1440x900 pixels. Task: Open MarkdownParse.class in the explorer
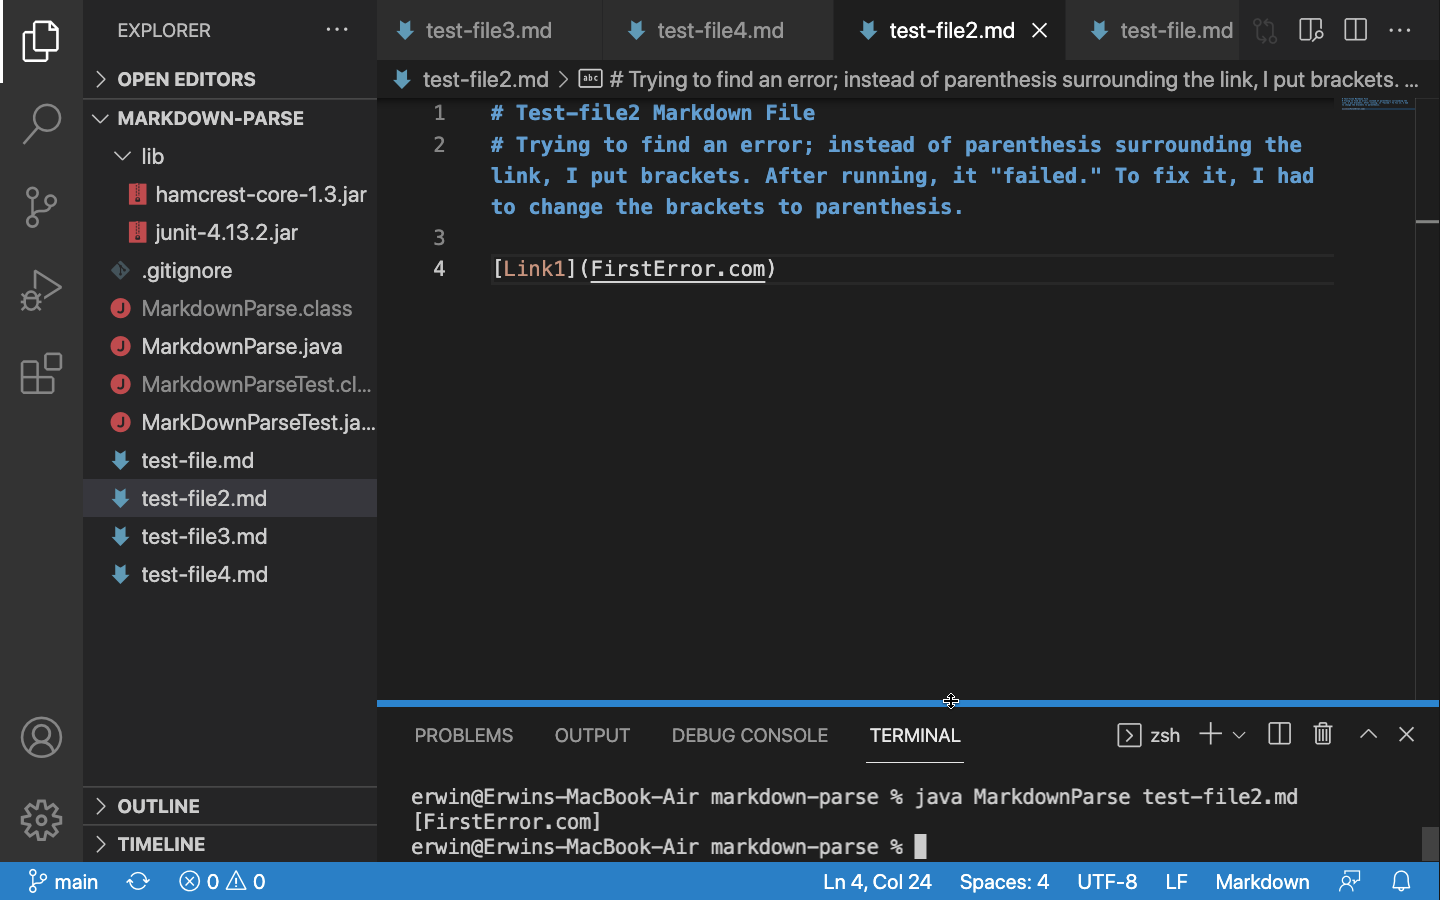pyautogui.click(x=230, y=308)
